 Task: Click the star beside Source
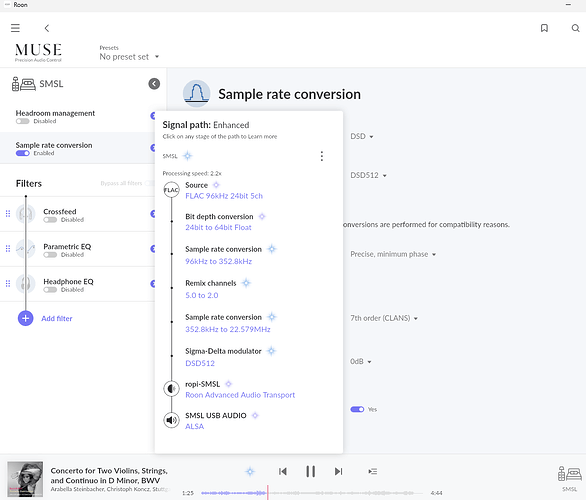[x=216, y=185]
